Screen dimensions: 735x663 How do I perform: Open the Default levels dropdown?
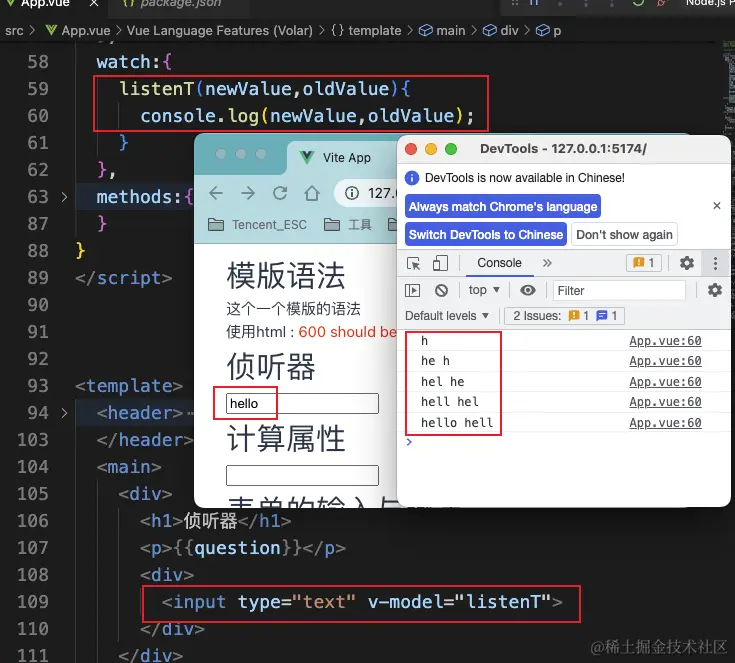click(447, 316)
